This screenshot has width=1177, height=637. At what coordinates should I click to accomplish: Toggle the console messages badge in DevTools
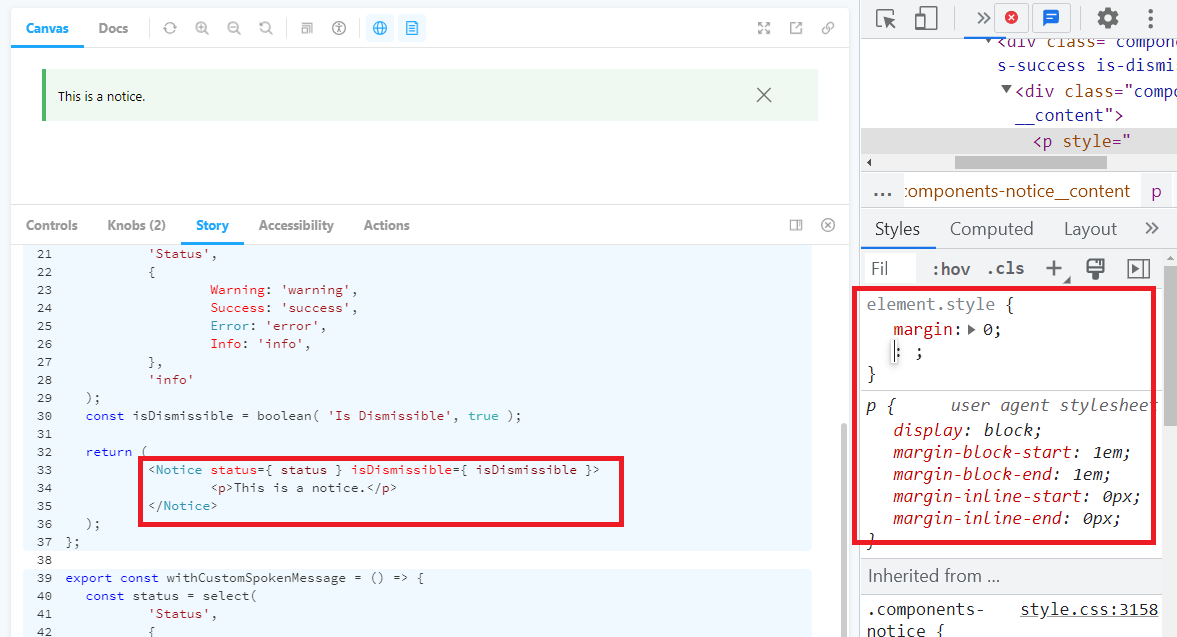pos(1051,18)
